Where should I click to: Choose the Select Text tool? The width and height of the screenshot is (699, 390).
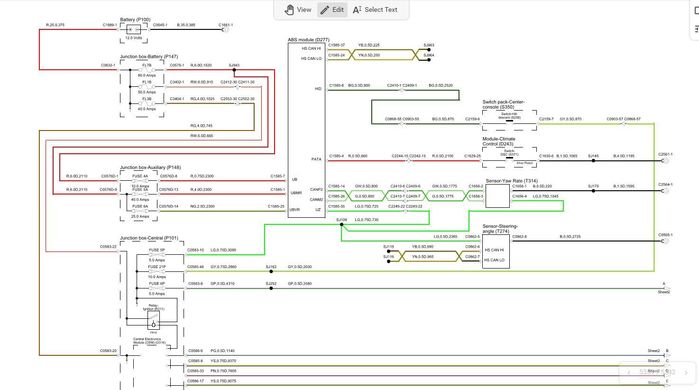coord(375,9)
